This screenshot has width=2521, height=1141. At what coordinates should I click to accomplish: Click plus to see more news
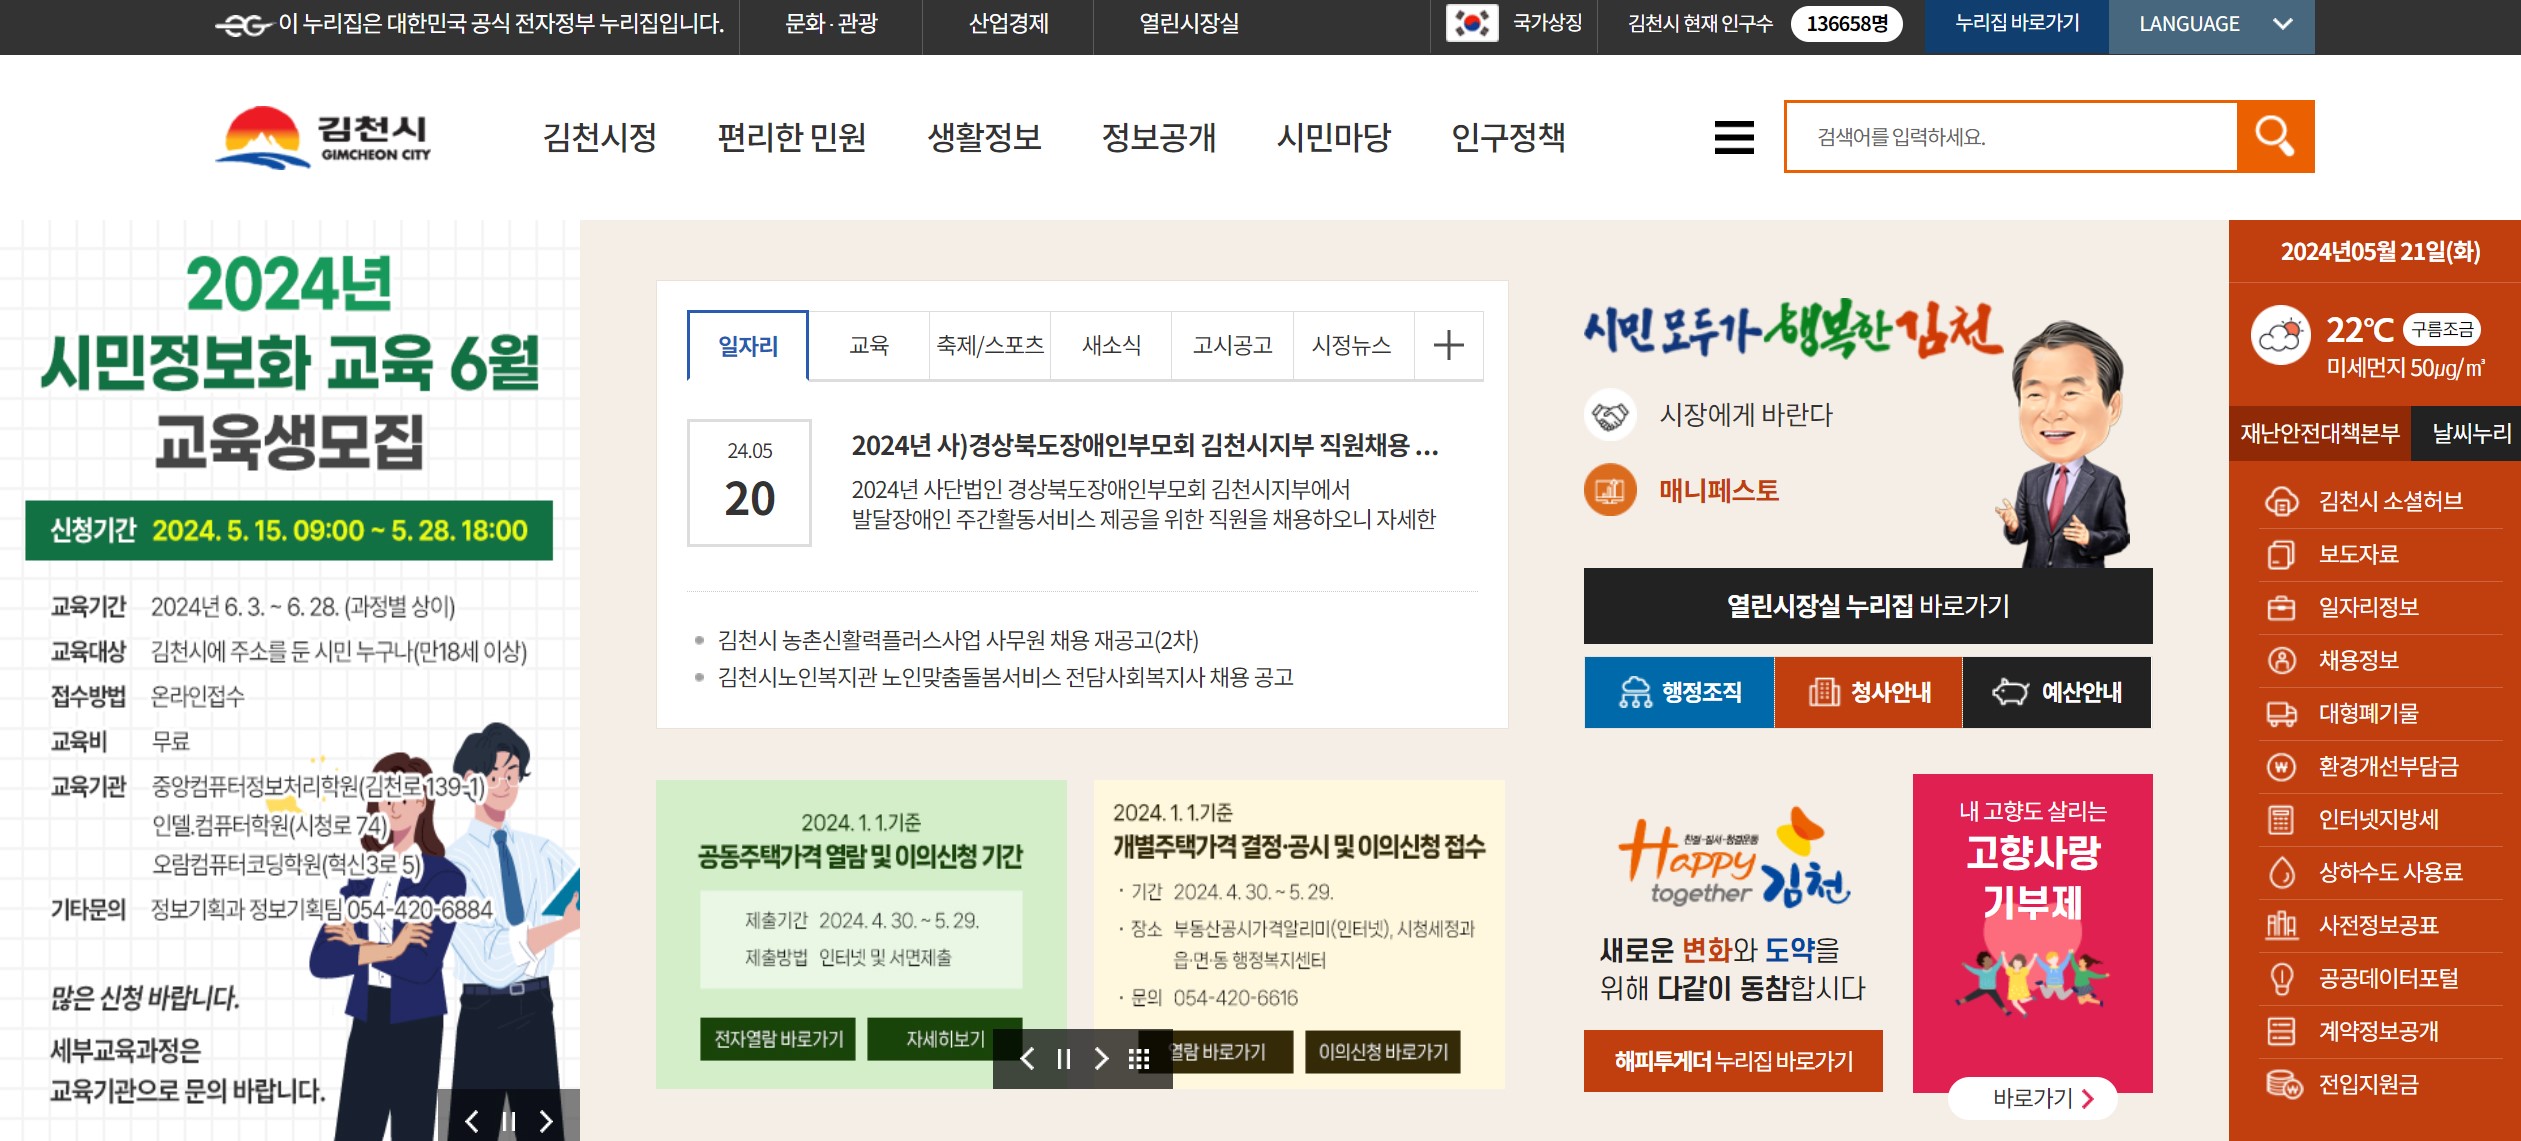[1448, 345]
